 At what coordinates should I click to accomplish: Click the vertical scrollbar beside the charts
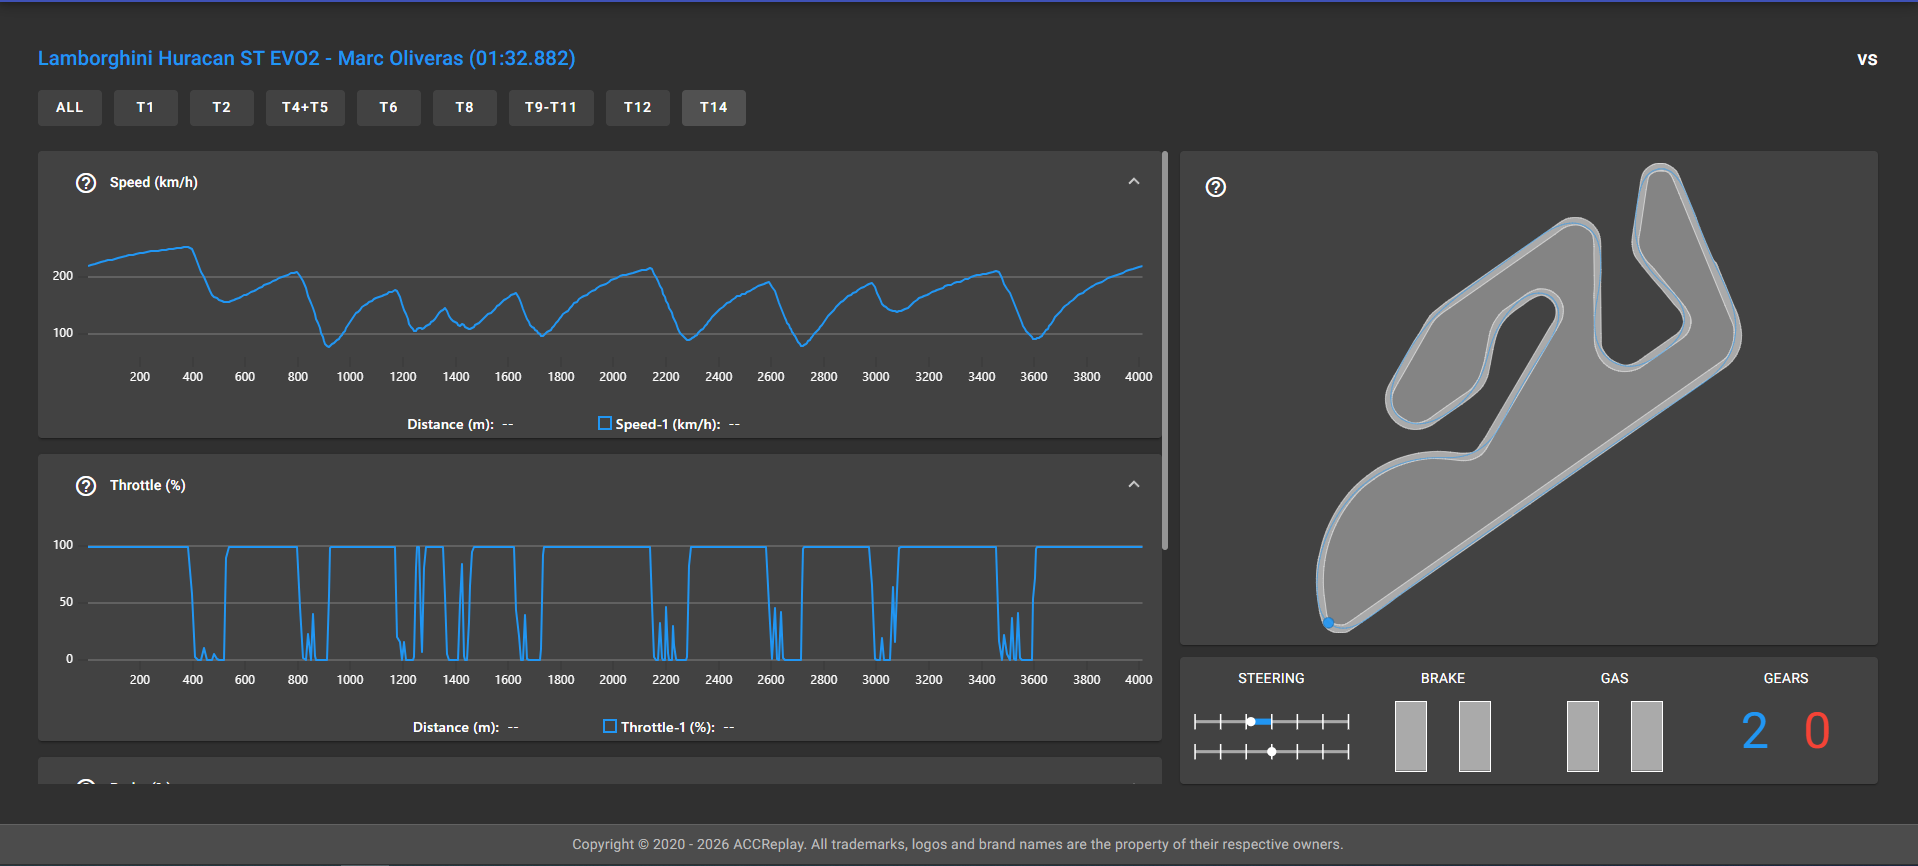[x=1165, y=350]
